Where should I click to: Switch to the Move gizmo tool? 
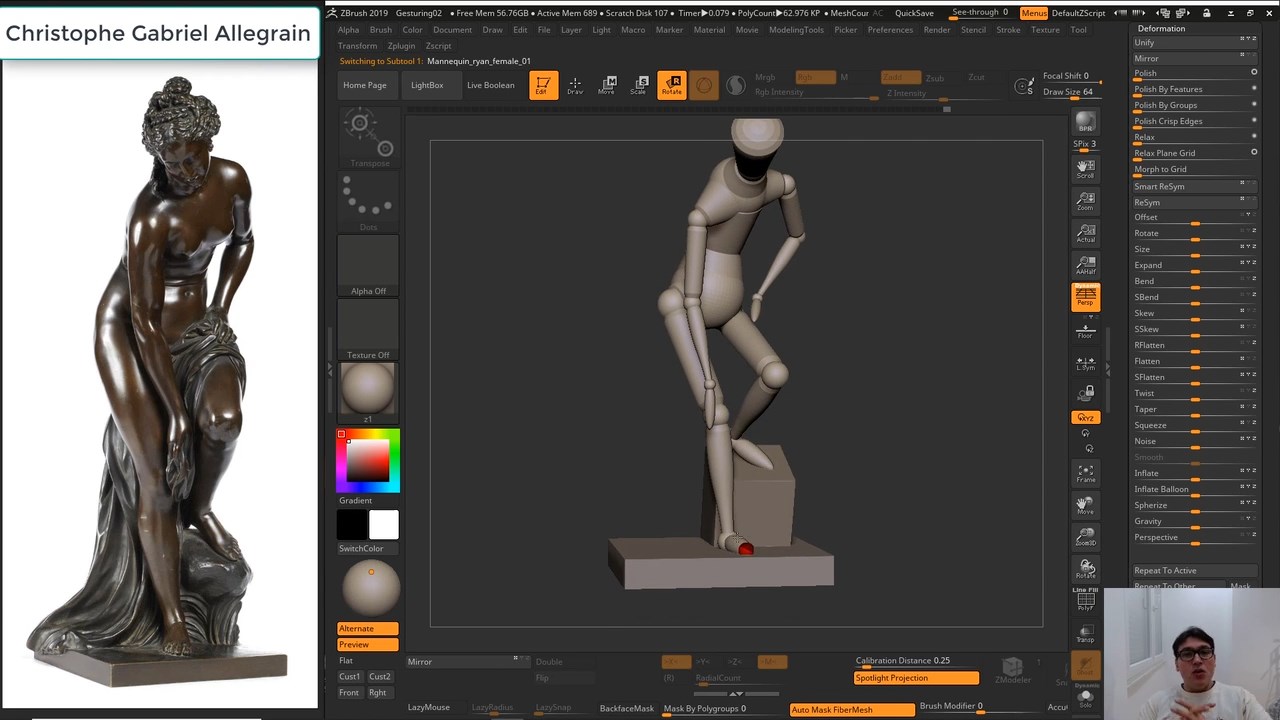point(608,86)
